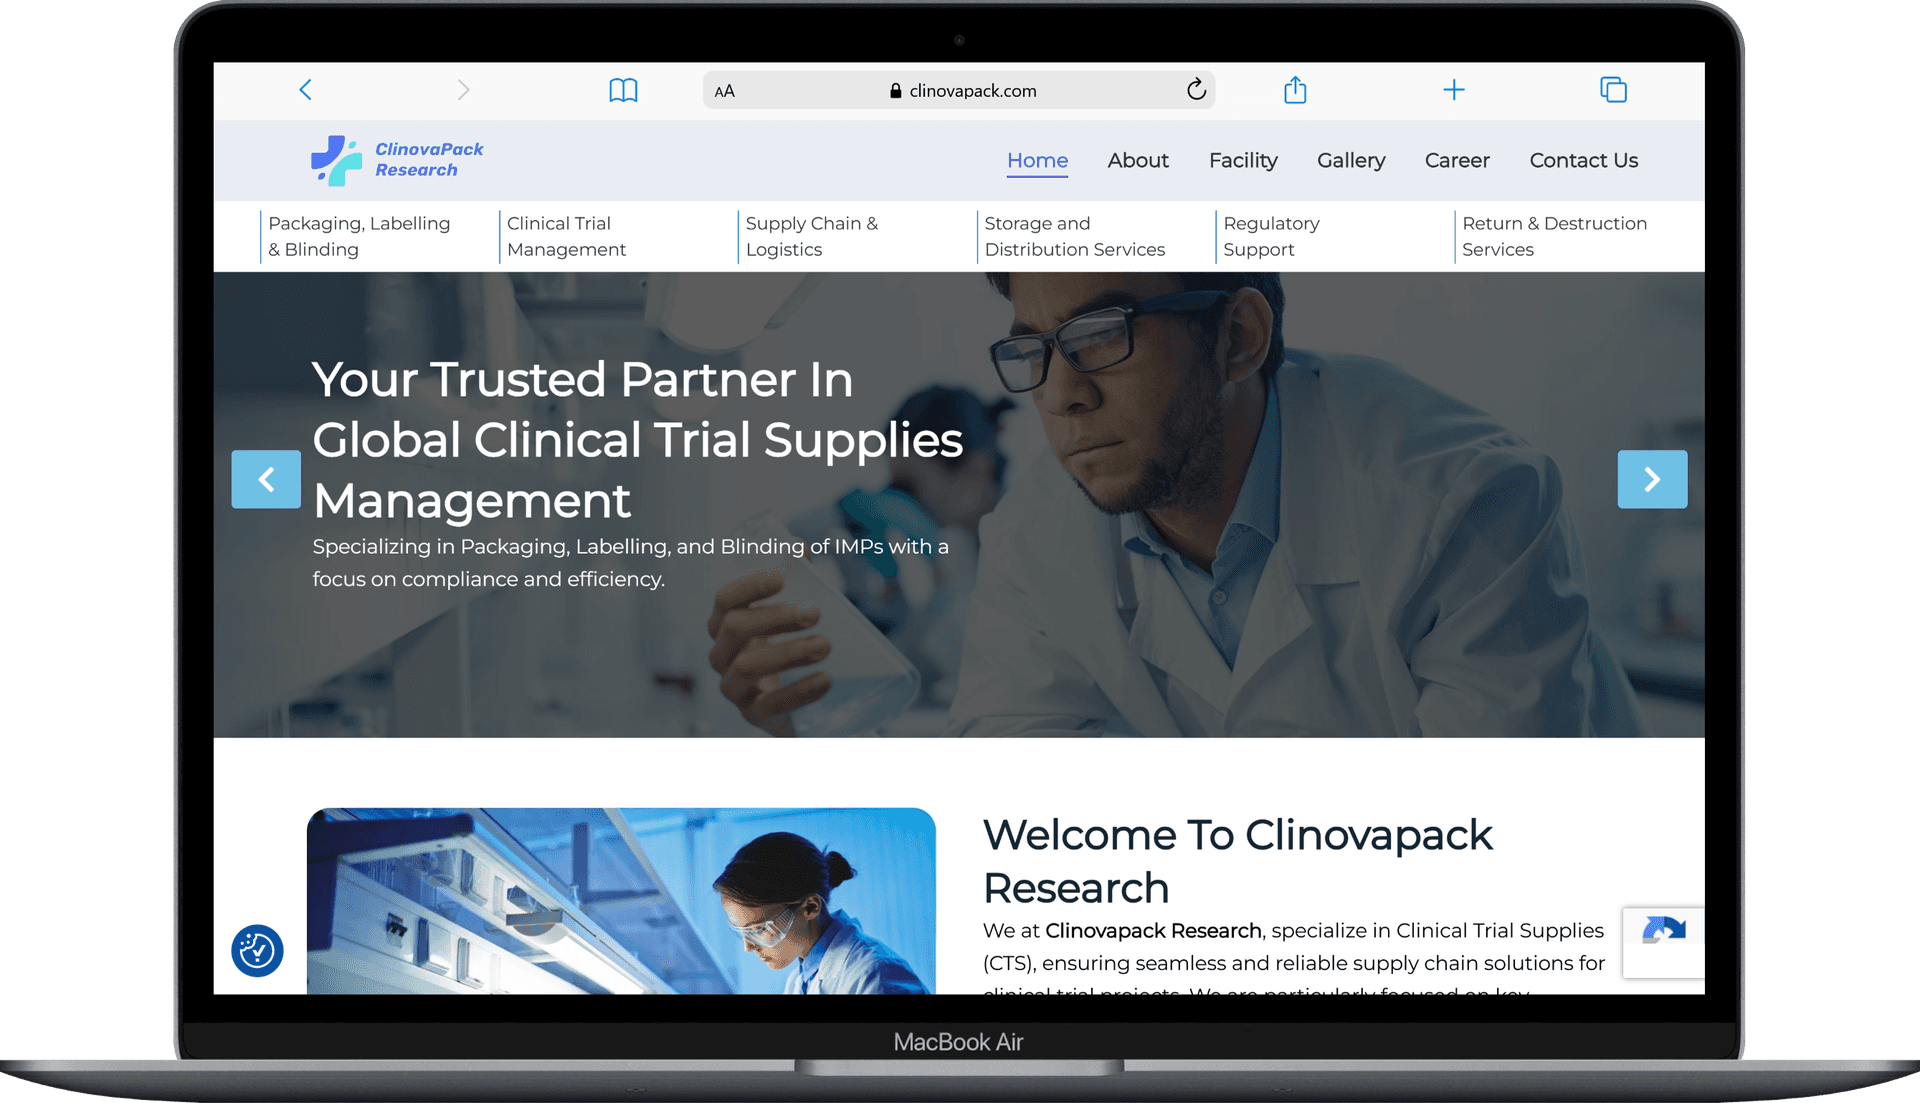Advance to next carousel slide
The width and height of the screenshot is (1920, 1103).
[x=1652, y=480]
